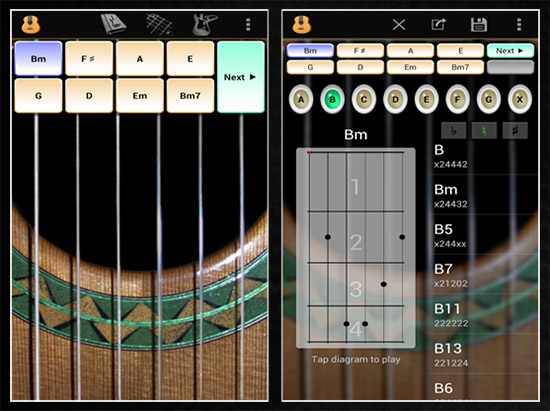Save chords with the floppy disk icon
550x411 pixels.
click(479, 25)
